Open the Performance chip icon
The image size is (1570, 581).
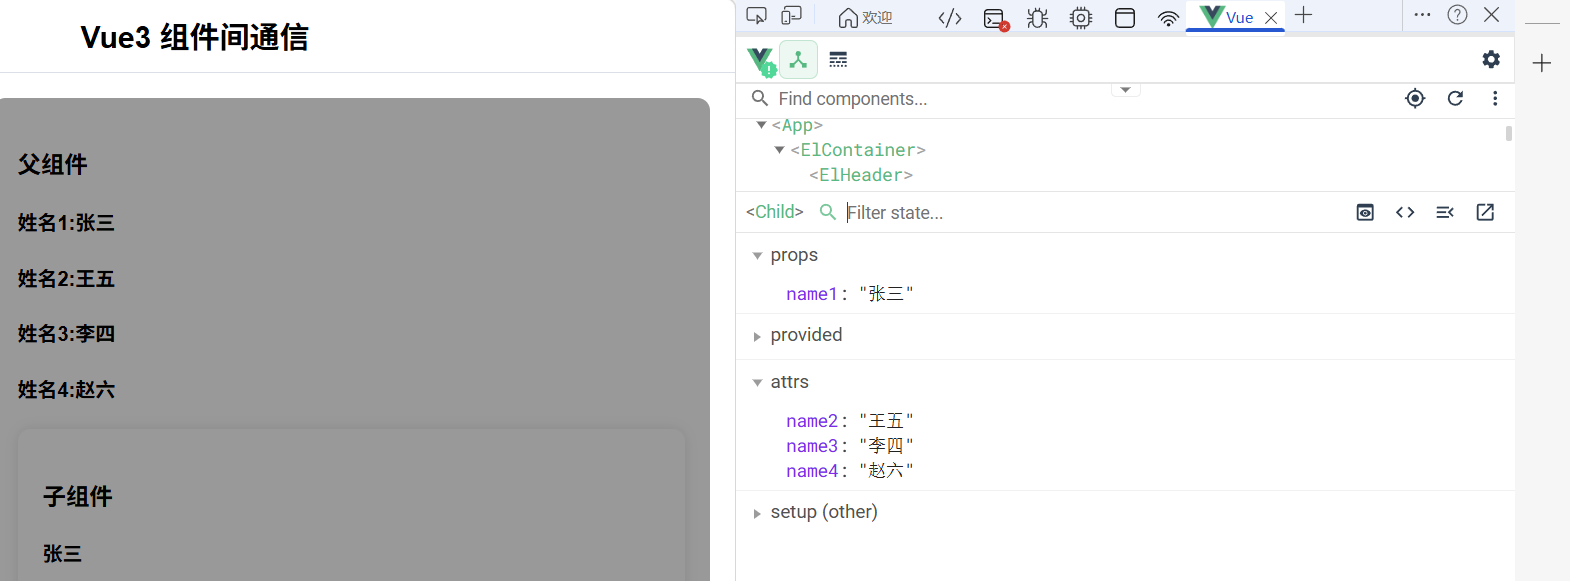pyautogui.click(x=1081, y=17)
